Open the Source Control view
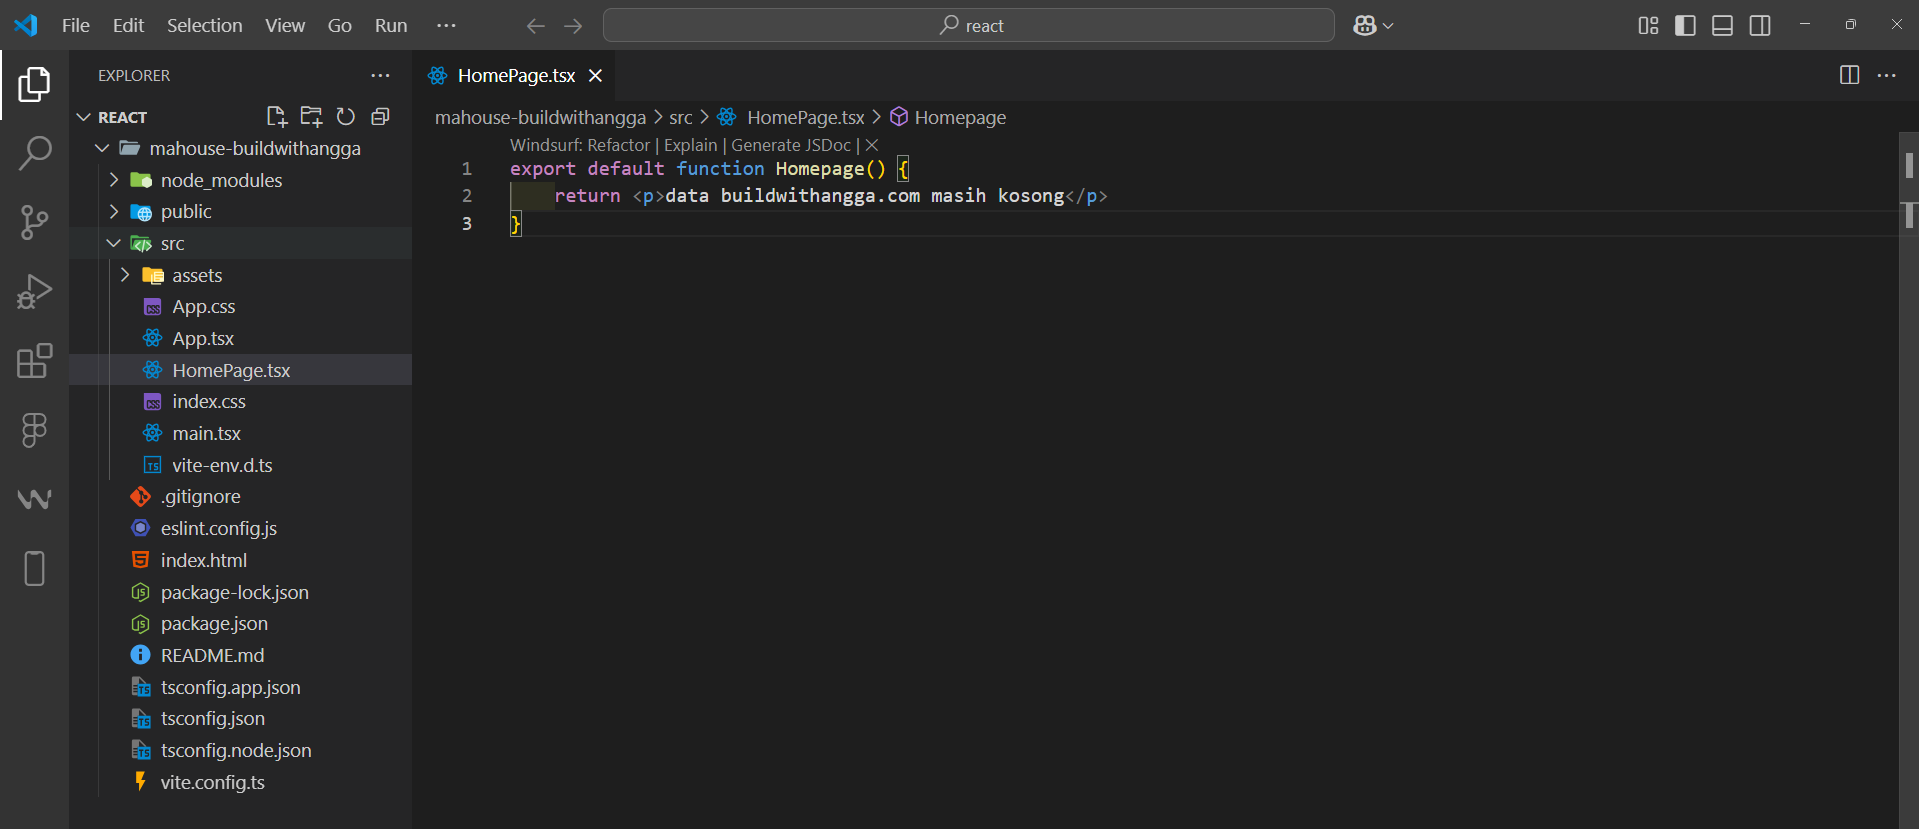 click(x=34, y=222)
